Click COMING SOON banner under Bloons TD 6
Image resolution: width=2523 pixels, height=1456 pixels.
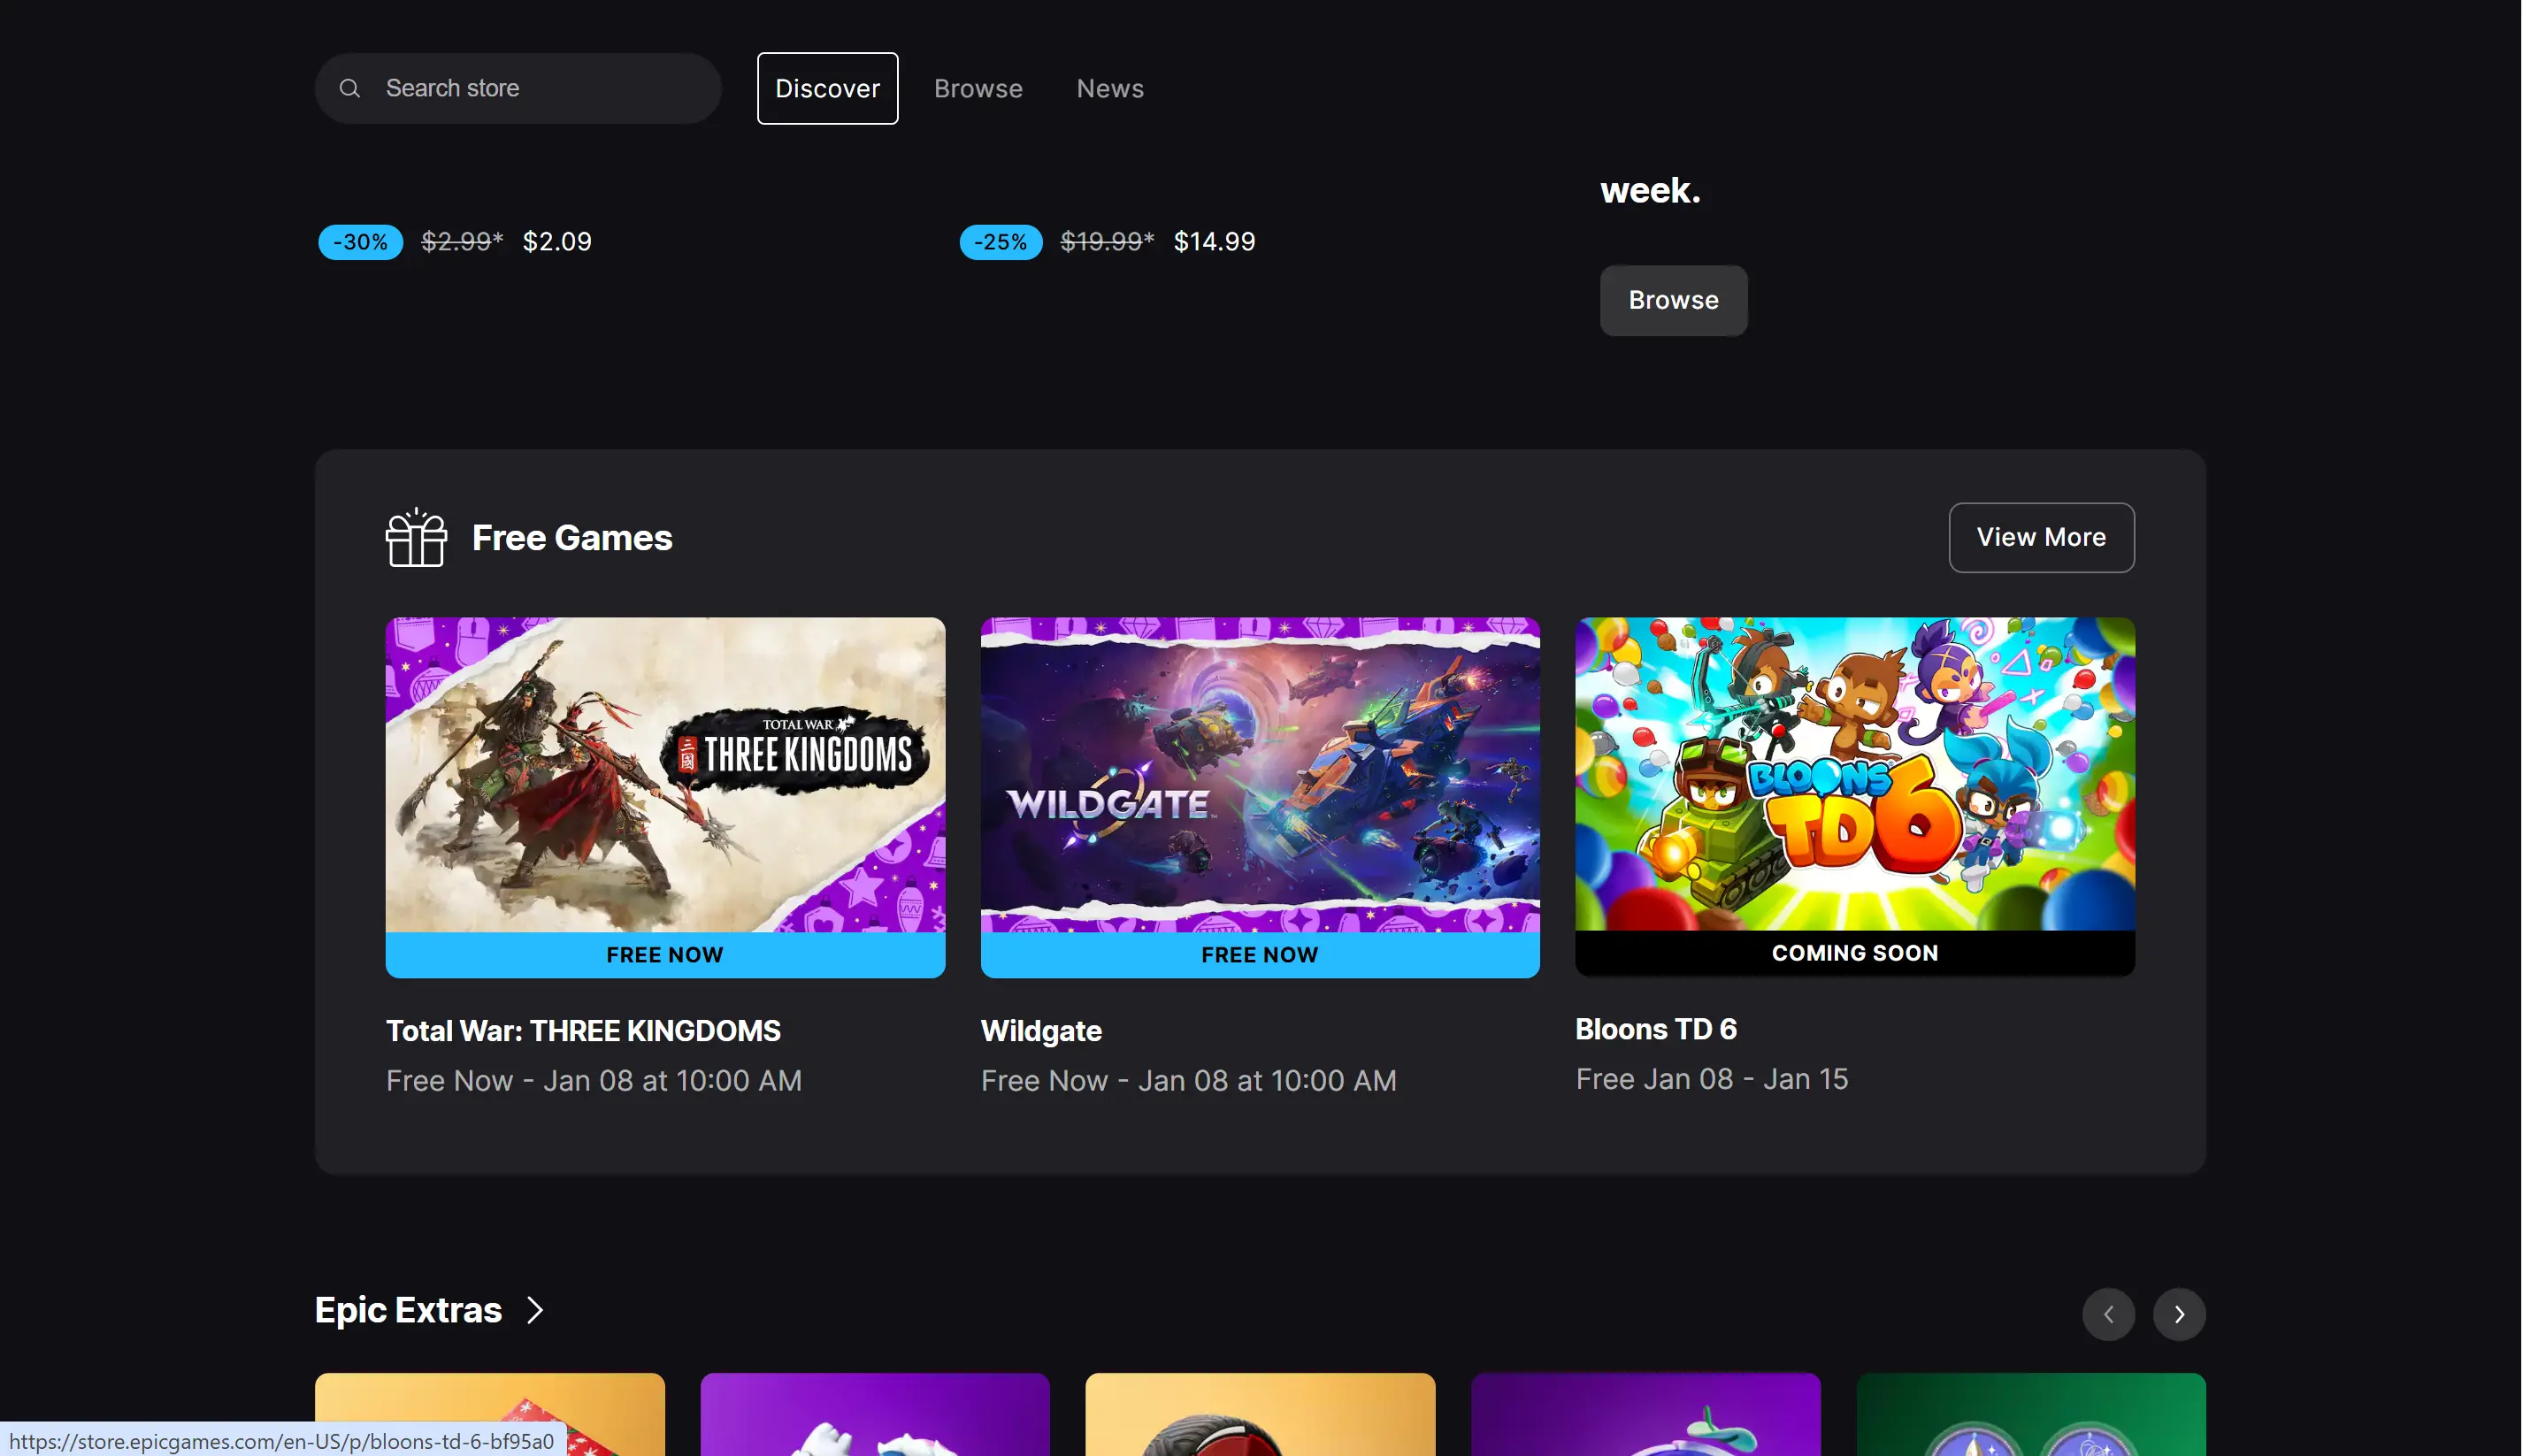click(1855, 953)
